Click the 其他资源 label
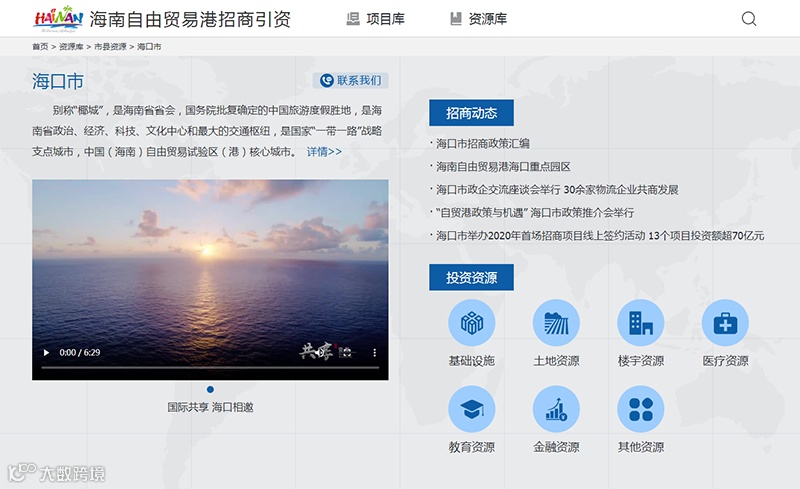800x489 pixels. pyautogui.click(x=641, y=447)
